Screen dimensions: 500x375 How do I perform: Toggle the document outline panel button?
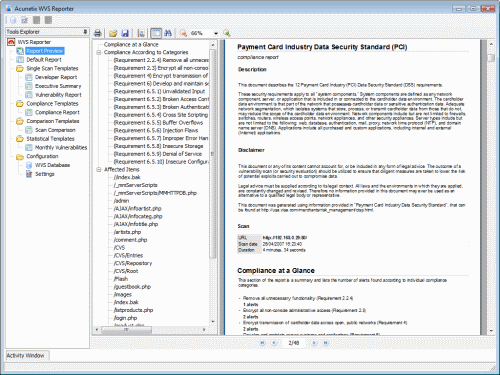point(156,33)
